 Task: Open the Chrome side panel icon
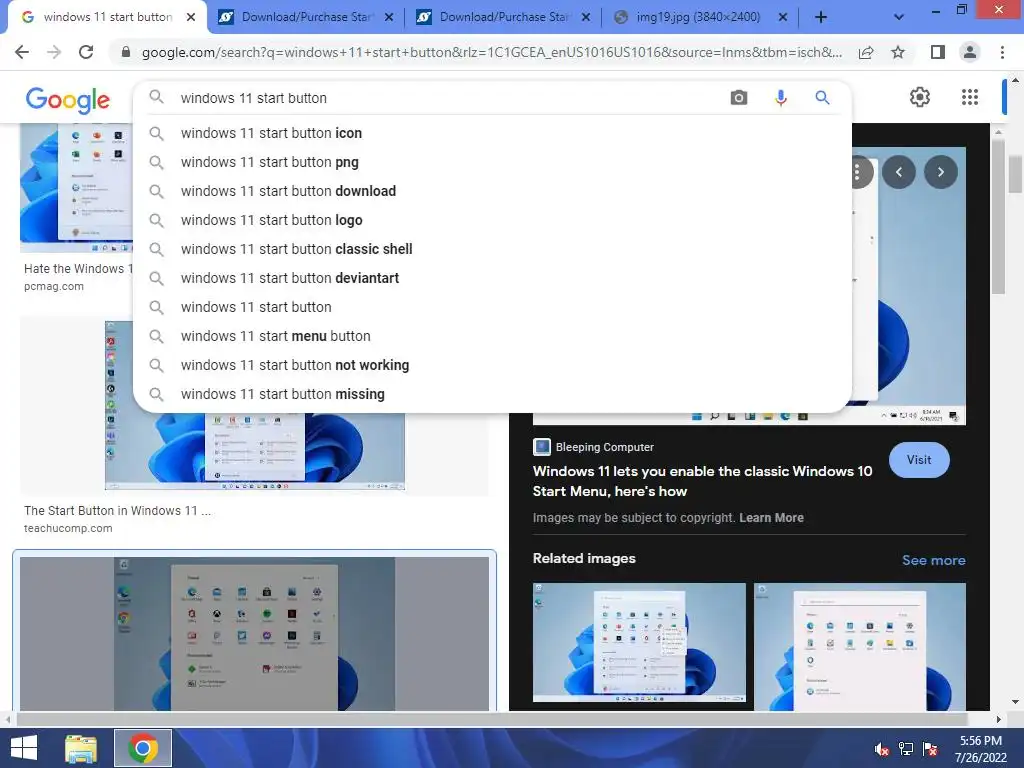tap(938, 52)
